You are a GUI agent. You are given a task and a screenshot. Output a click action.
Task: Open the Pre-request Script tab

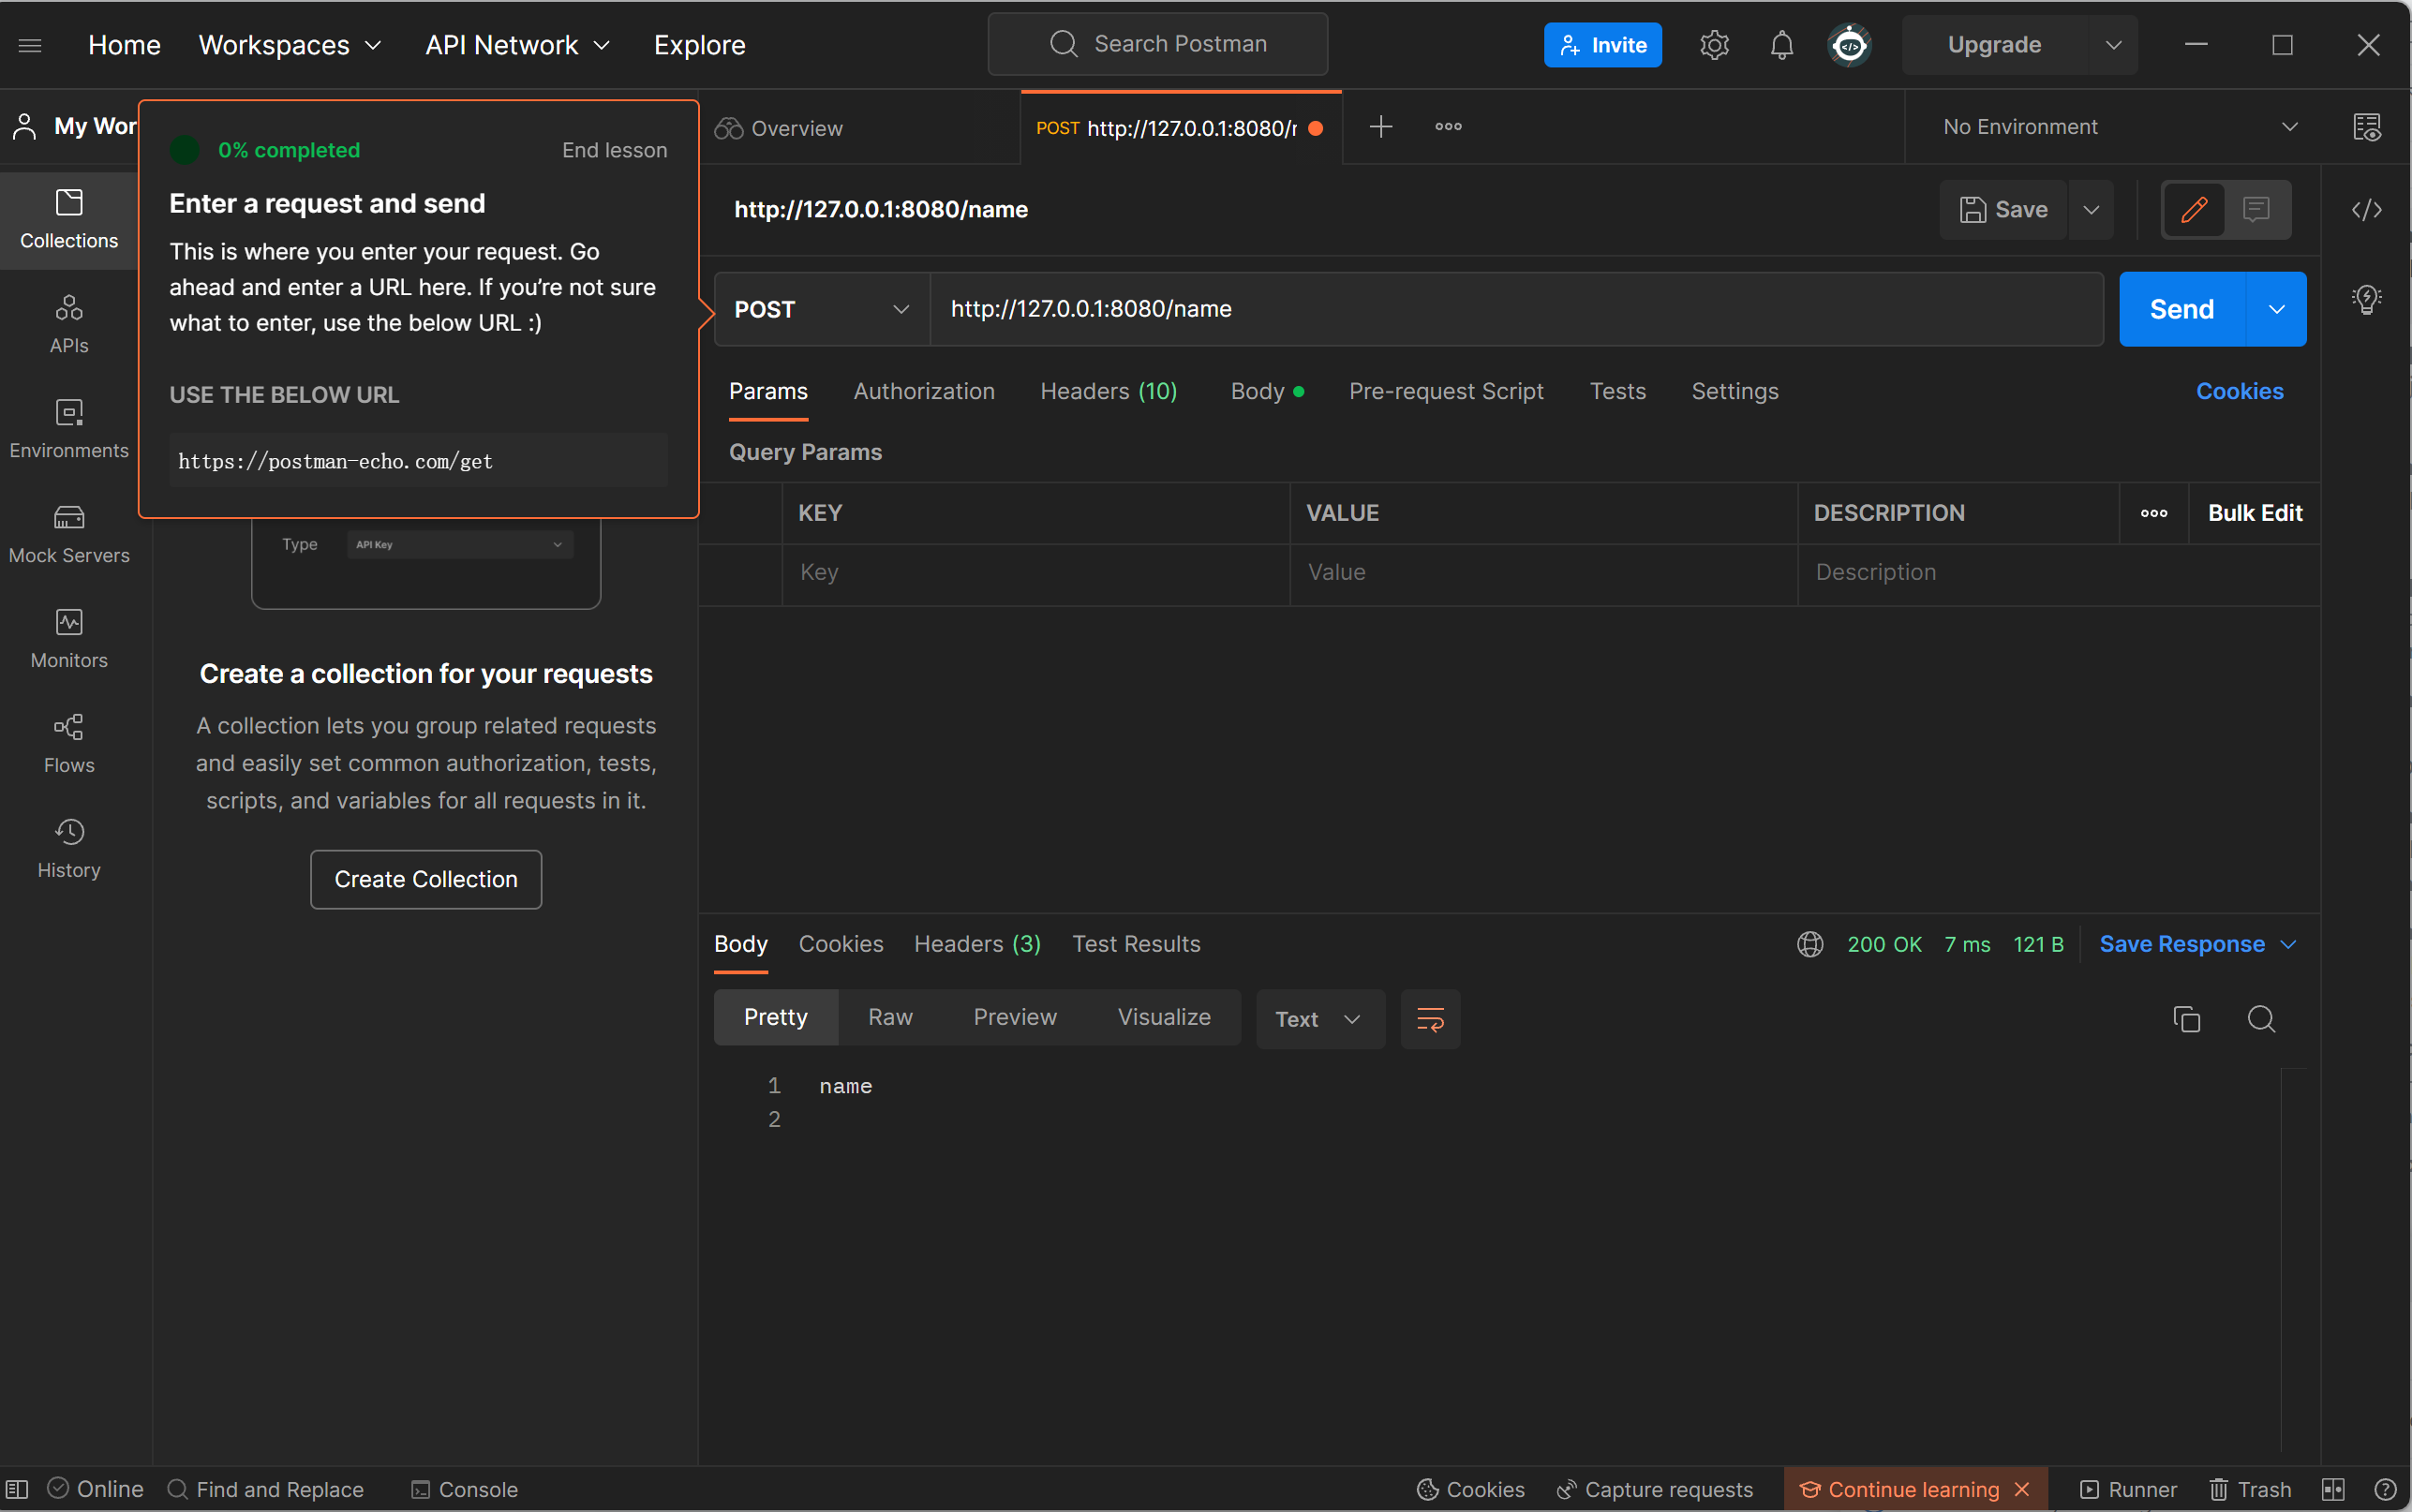point(1445,391)
